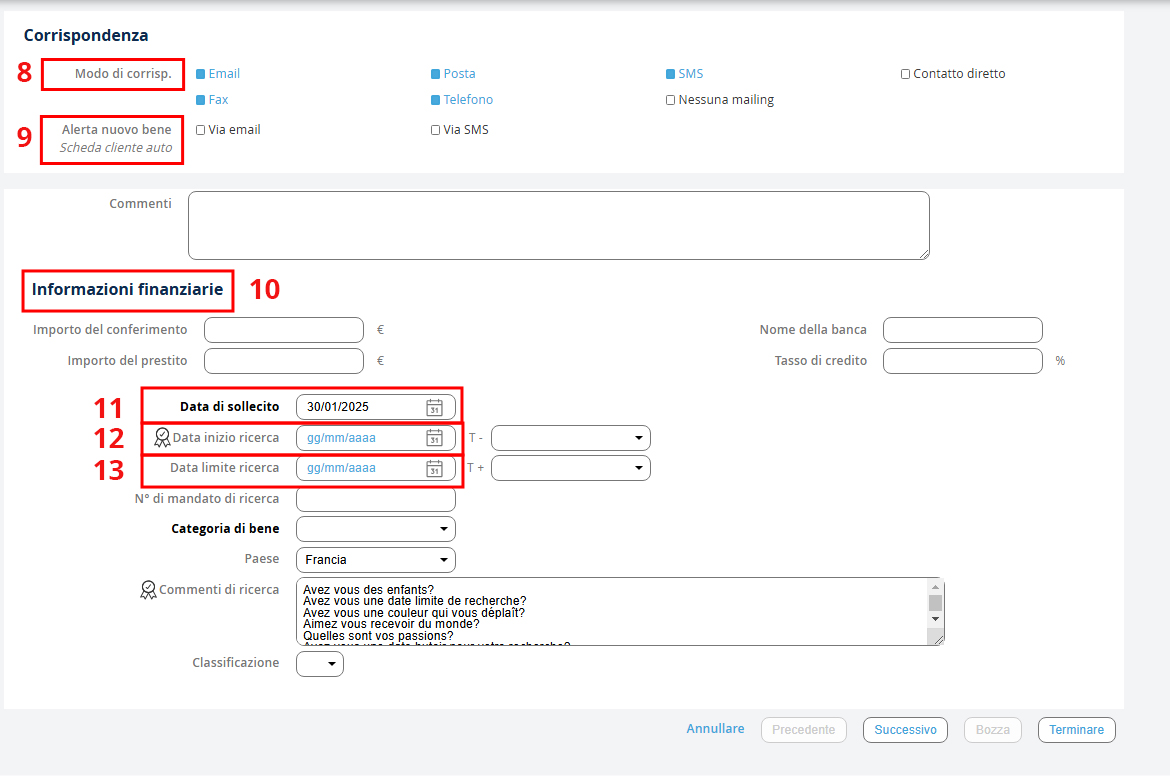Expand the T - offset dropdown
1170x776 pixels.
coord(571,438)
